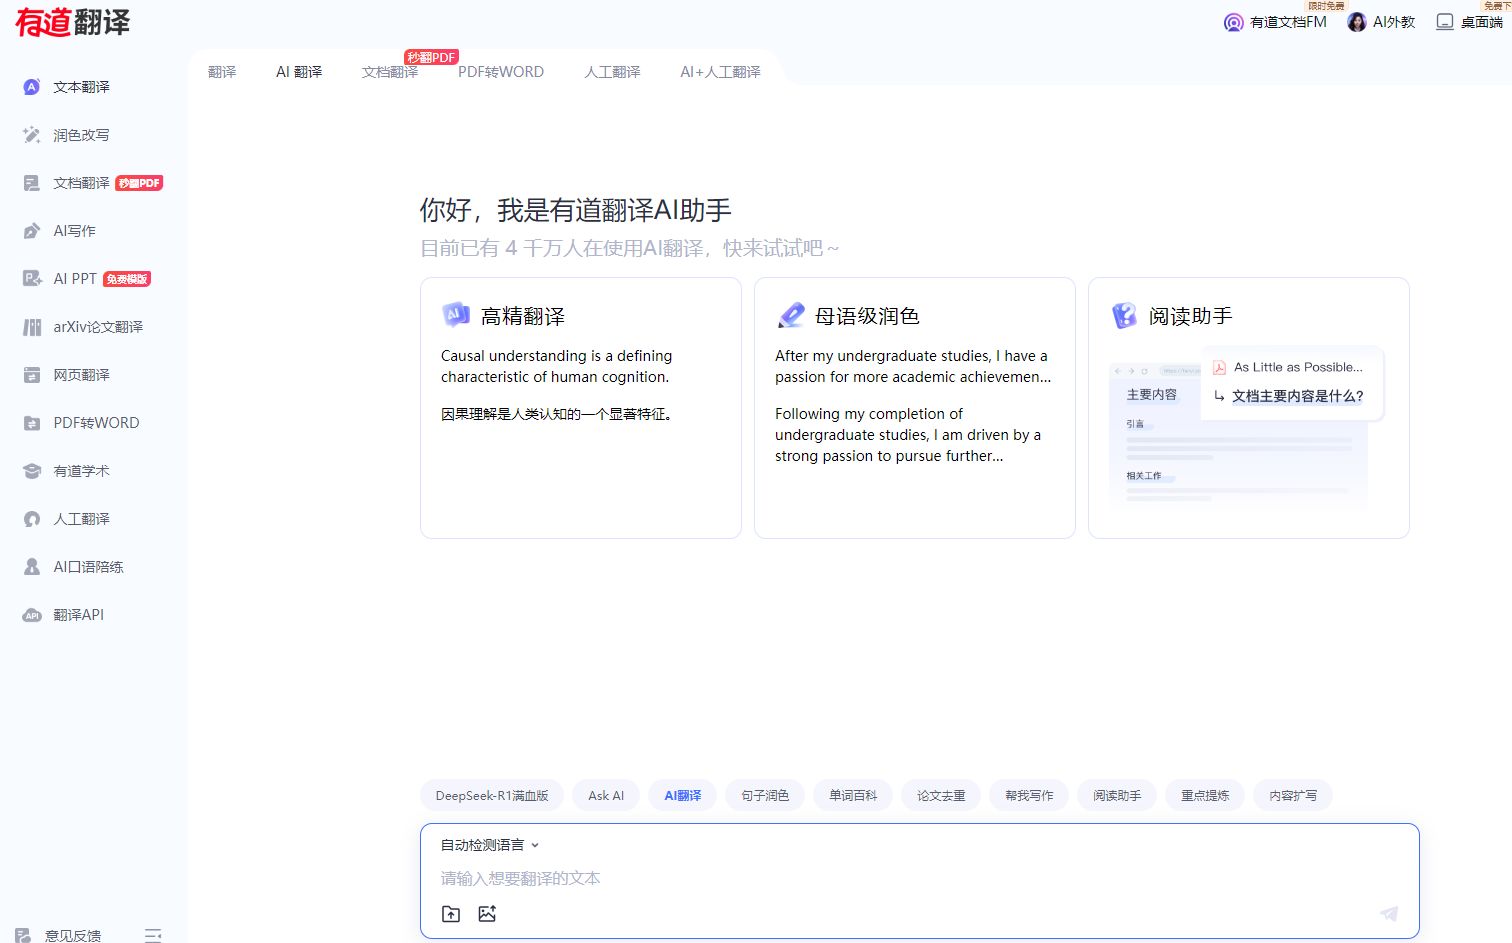Switch to the 翻译 top tab
This screenshot has width=1512, height=943.
pos(222,72)
